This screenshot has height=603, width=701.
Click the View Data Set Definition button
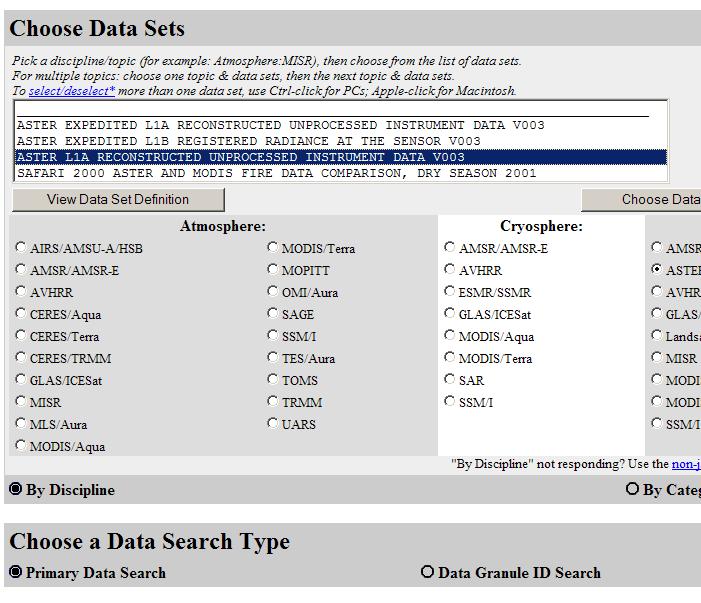click(x=117, y=199)
